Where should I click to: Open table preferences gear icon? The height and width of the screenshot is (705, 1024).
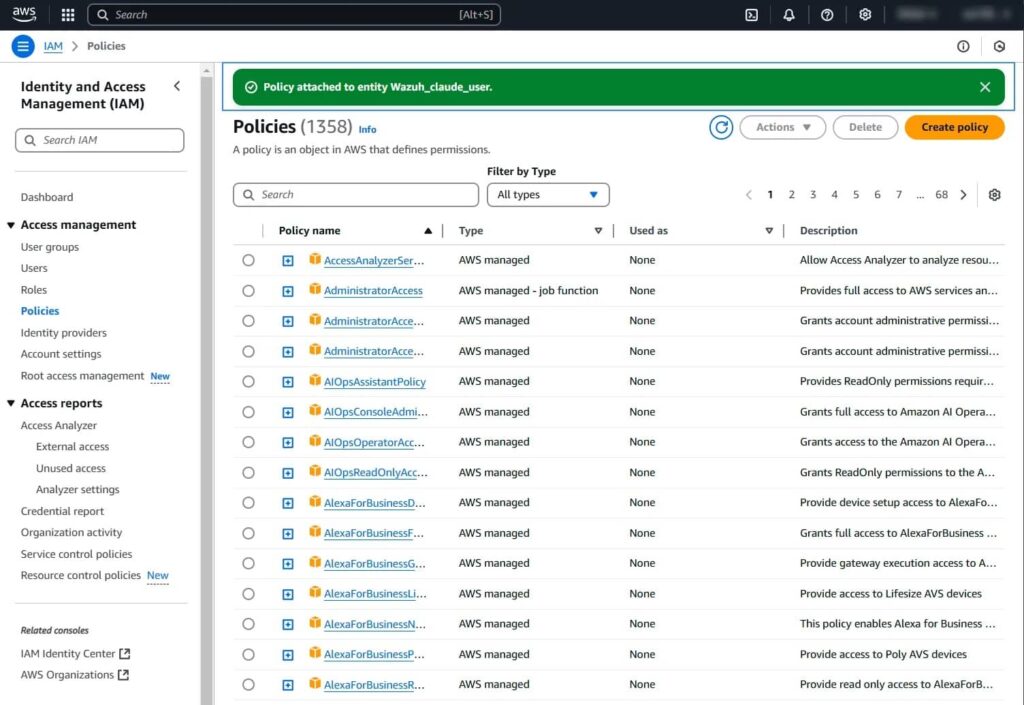tap(994, 195)
